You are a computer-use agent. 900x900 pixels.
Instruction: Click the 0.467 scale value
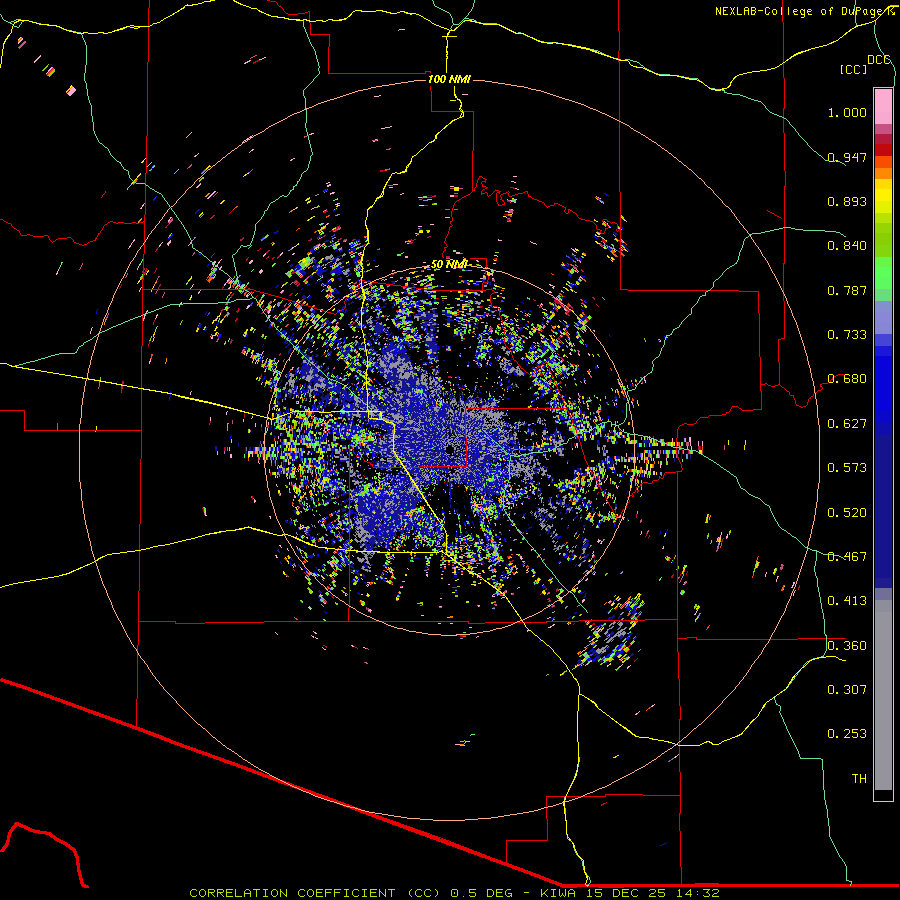[x=847, y=557]
